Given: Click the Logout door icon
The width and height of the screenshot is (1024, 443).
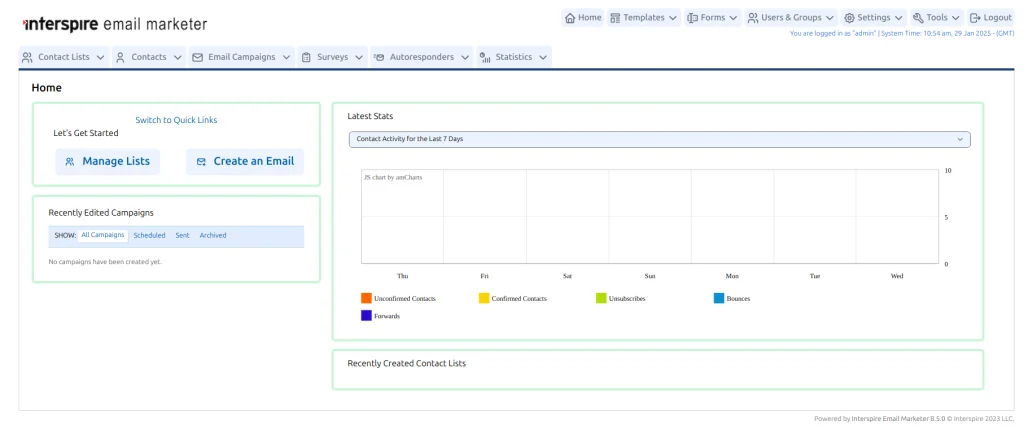Looking at the screenshot, I should coord(976,18).
